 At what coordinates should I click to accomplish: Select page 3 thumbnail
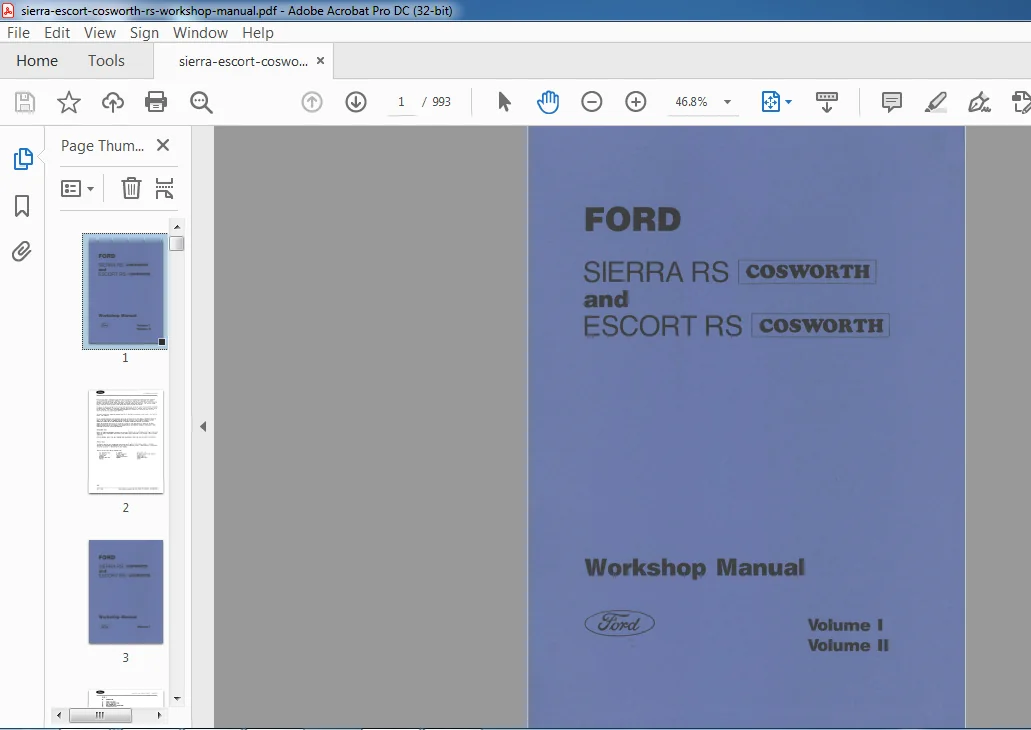[126, 592]
